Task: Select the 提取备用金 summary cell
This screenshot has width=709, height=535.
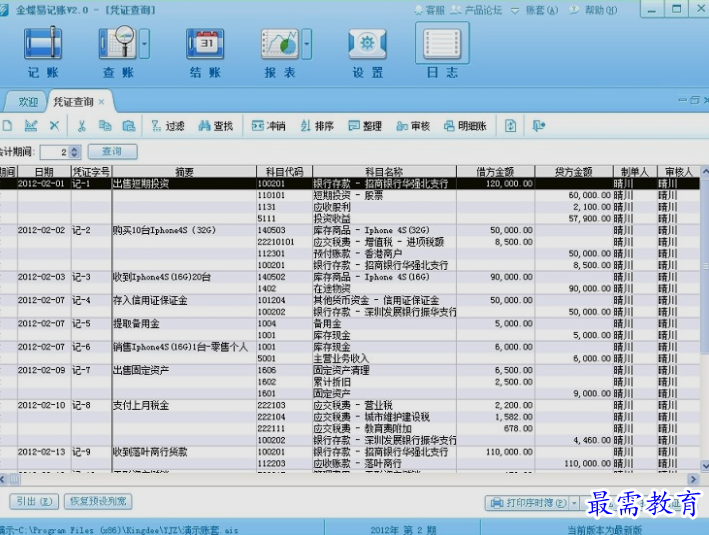Action: (184, 323)
